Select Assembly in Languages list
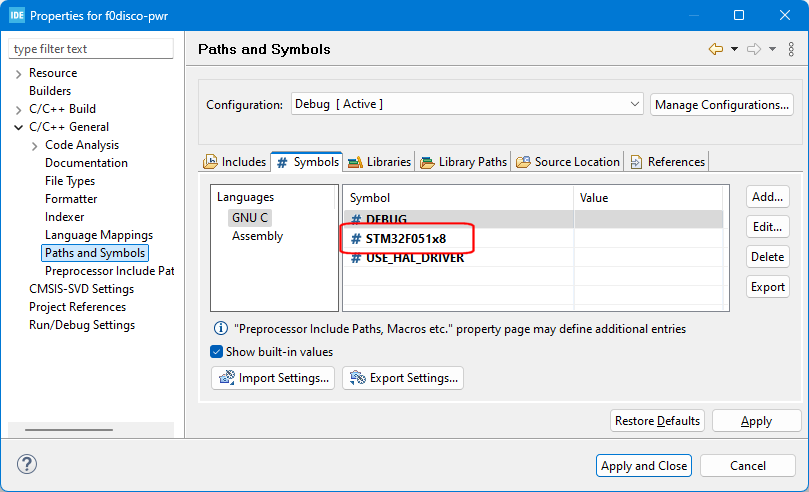This screenshot has width=809, height=492. [x=257, y=236]
